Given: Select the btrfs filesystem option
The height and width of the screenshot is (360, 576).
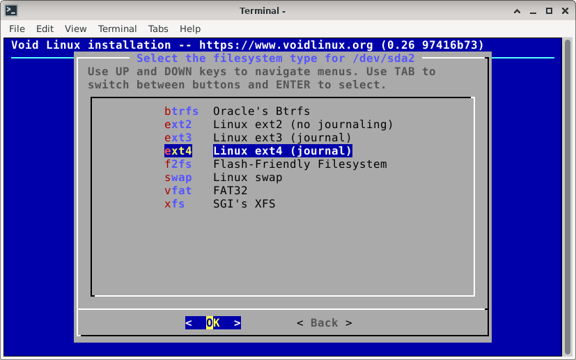Looking at the screenshot, I should click(237, 111).
